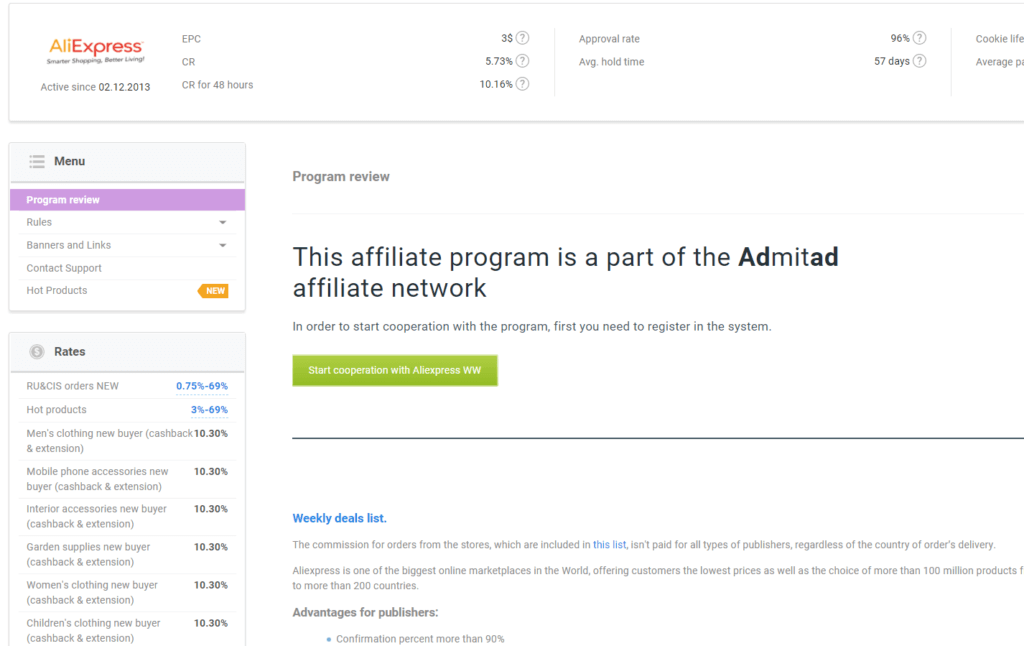This screenshot has height=646, width=1024.
Task: Click the EPC help question mark icon
Action: pyautogui.click(x=522, y=38)
